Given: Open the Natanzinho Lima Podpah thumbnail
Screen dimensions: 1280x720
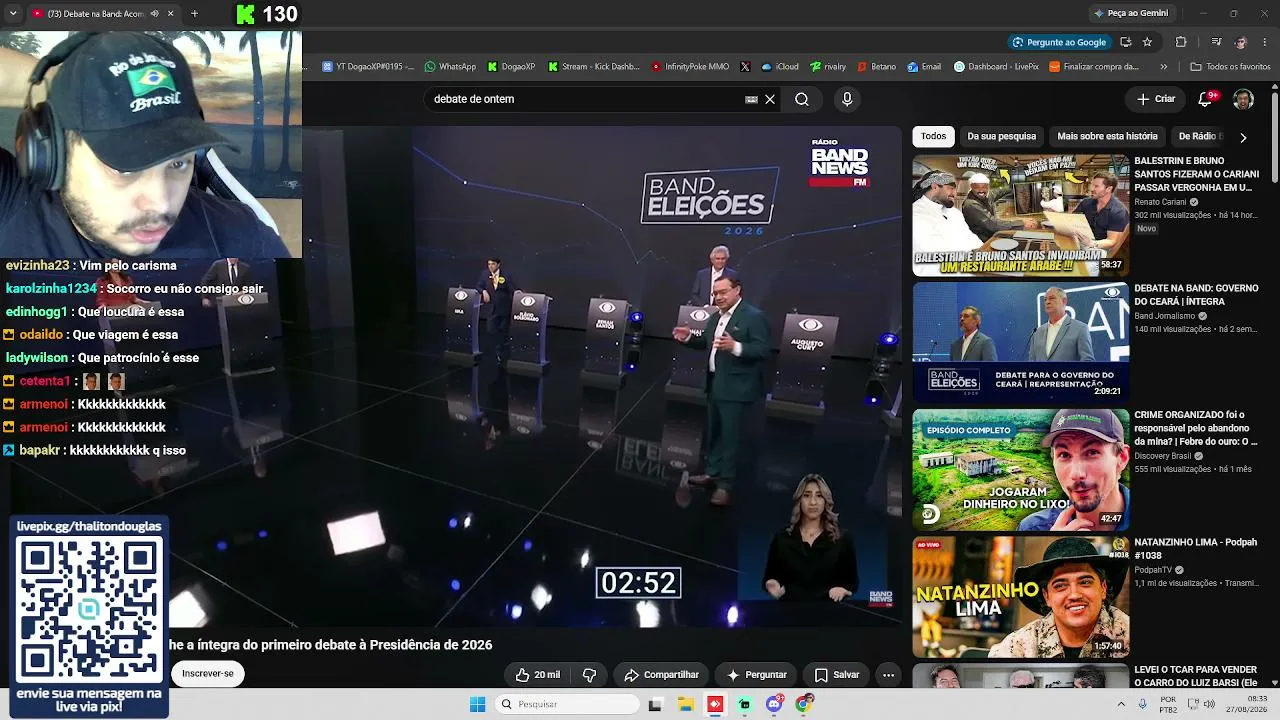Looking at the screenshot, I should (x=1020, y=596).
